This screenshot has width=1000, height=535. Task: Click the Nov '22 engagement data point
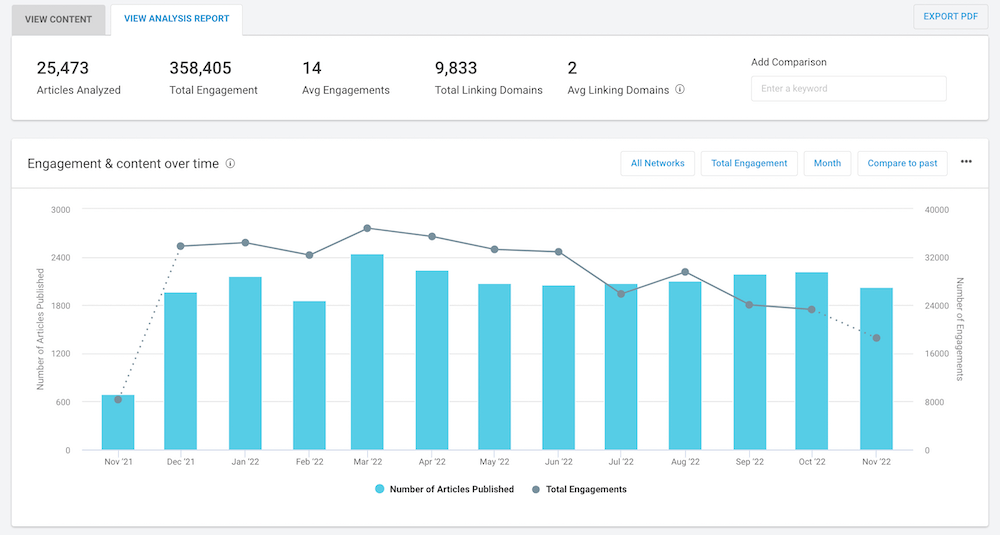876,338
